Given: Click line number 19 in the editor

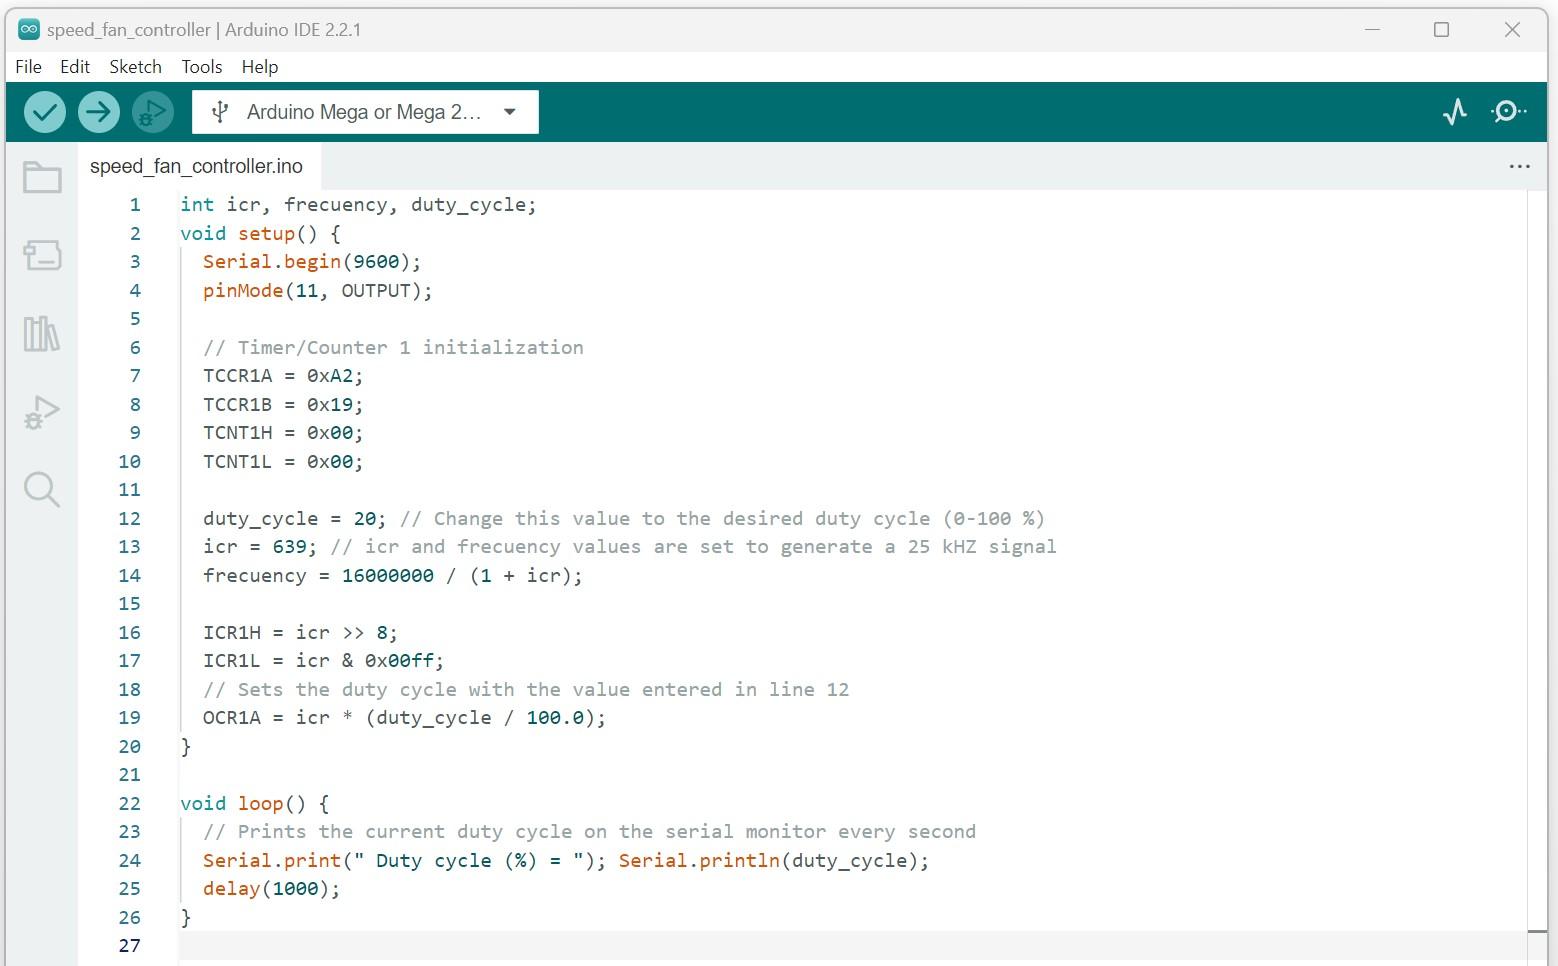Looking at the screenshot, I should [129, 717].
